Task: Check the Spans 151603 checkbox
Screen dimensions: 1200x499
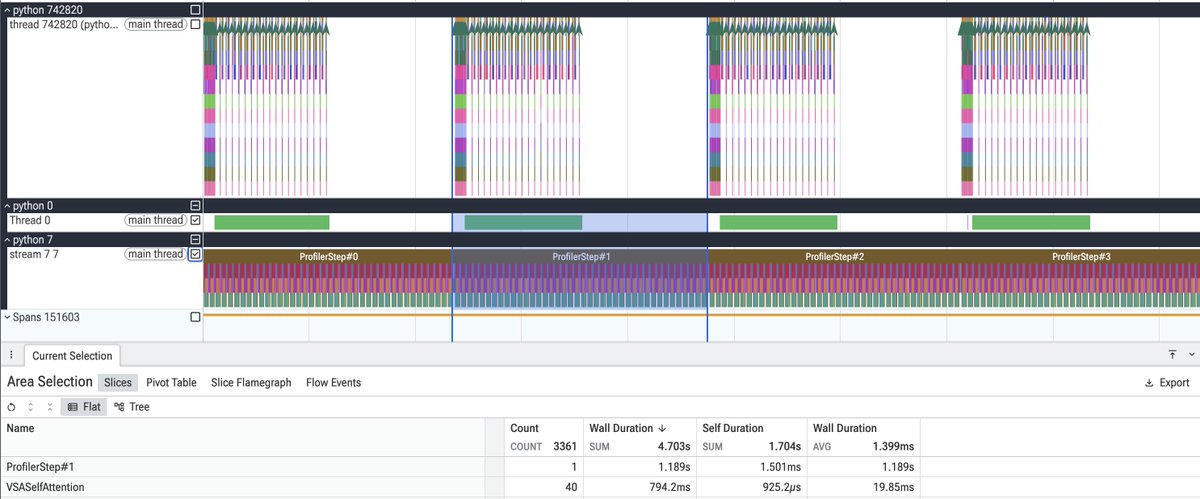Action: pyautogui.click(x=195, y=317)
